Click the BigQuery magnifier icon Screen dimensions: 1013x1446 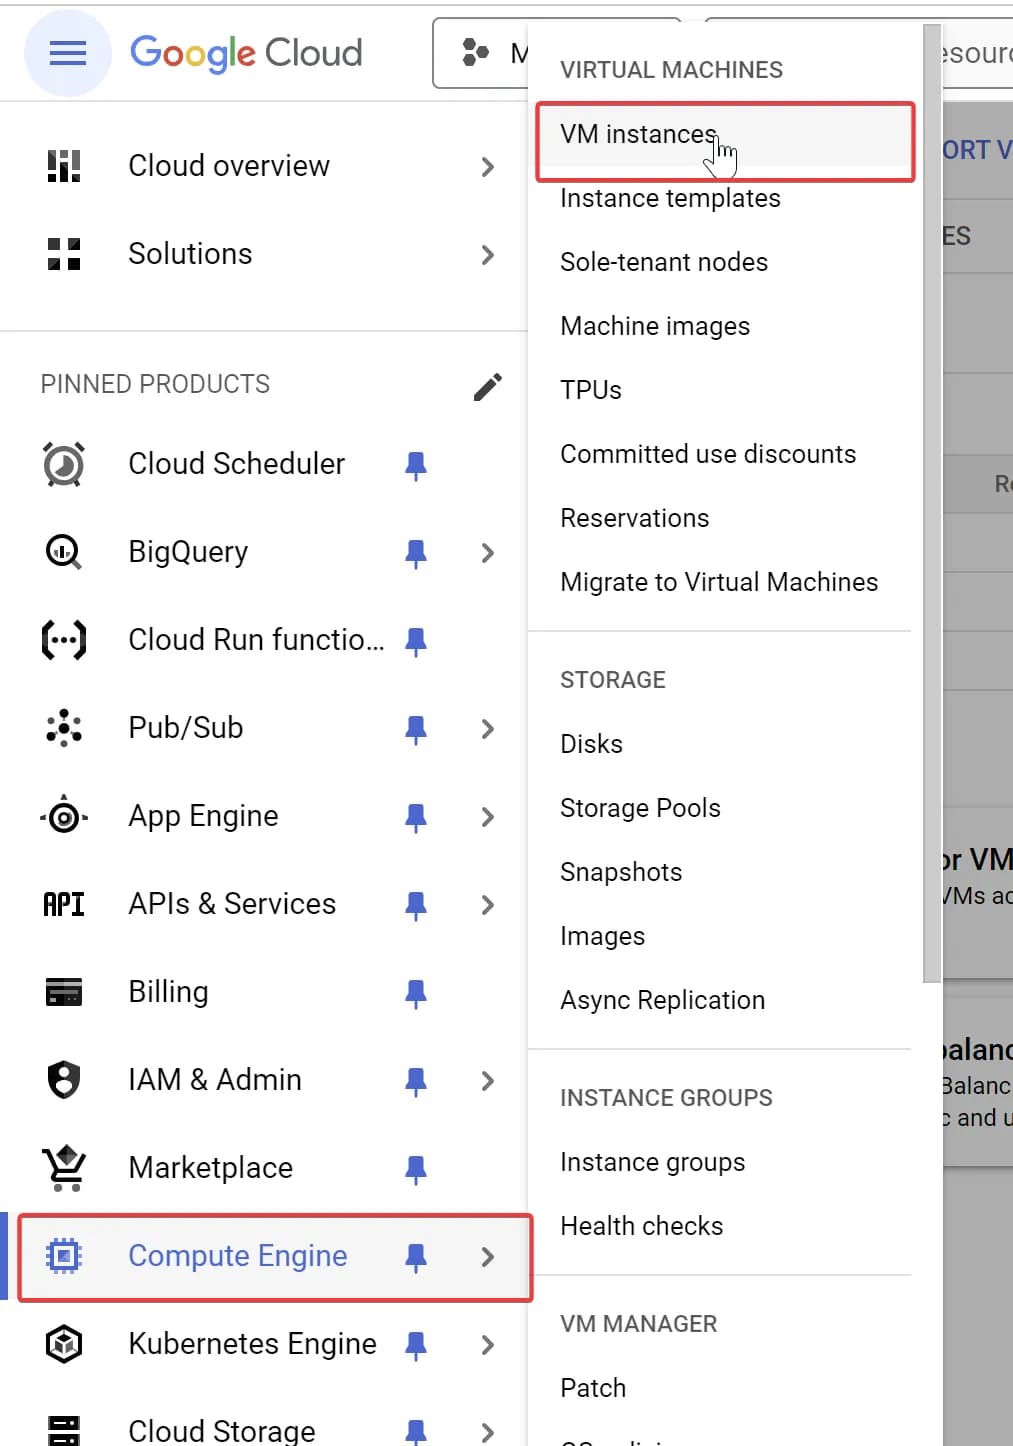coord(64,552)
